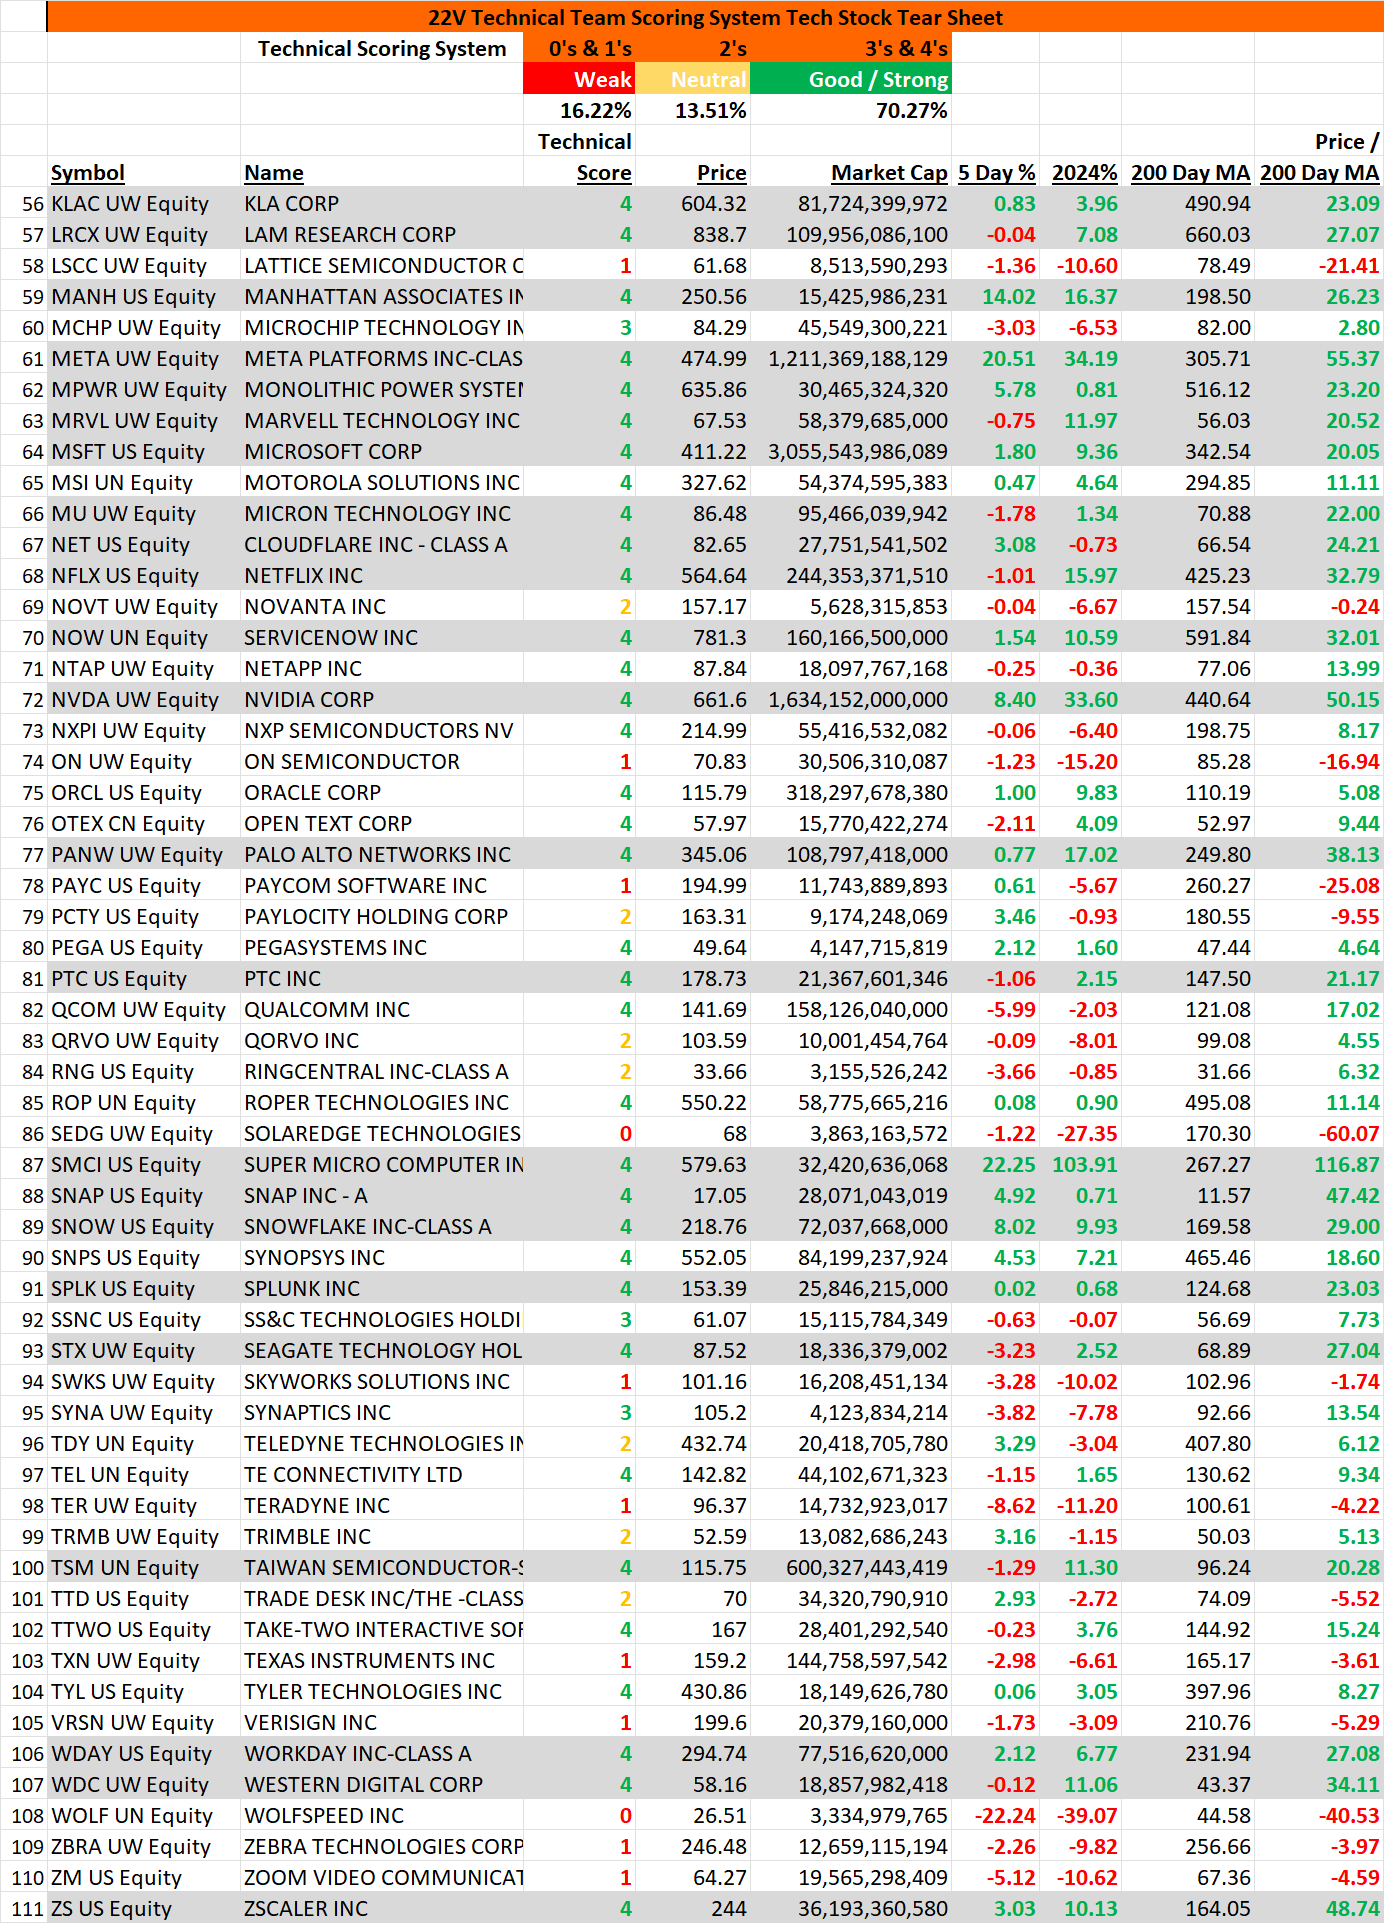Click the "Technical Scoring System" label cell
Viewport: 1384px width, 1923px height.
coord(382,48)
